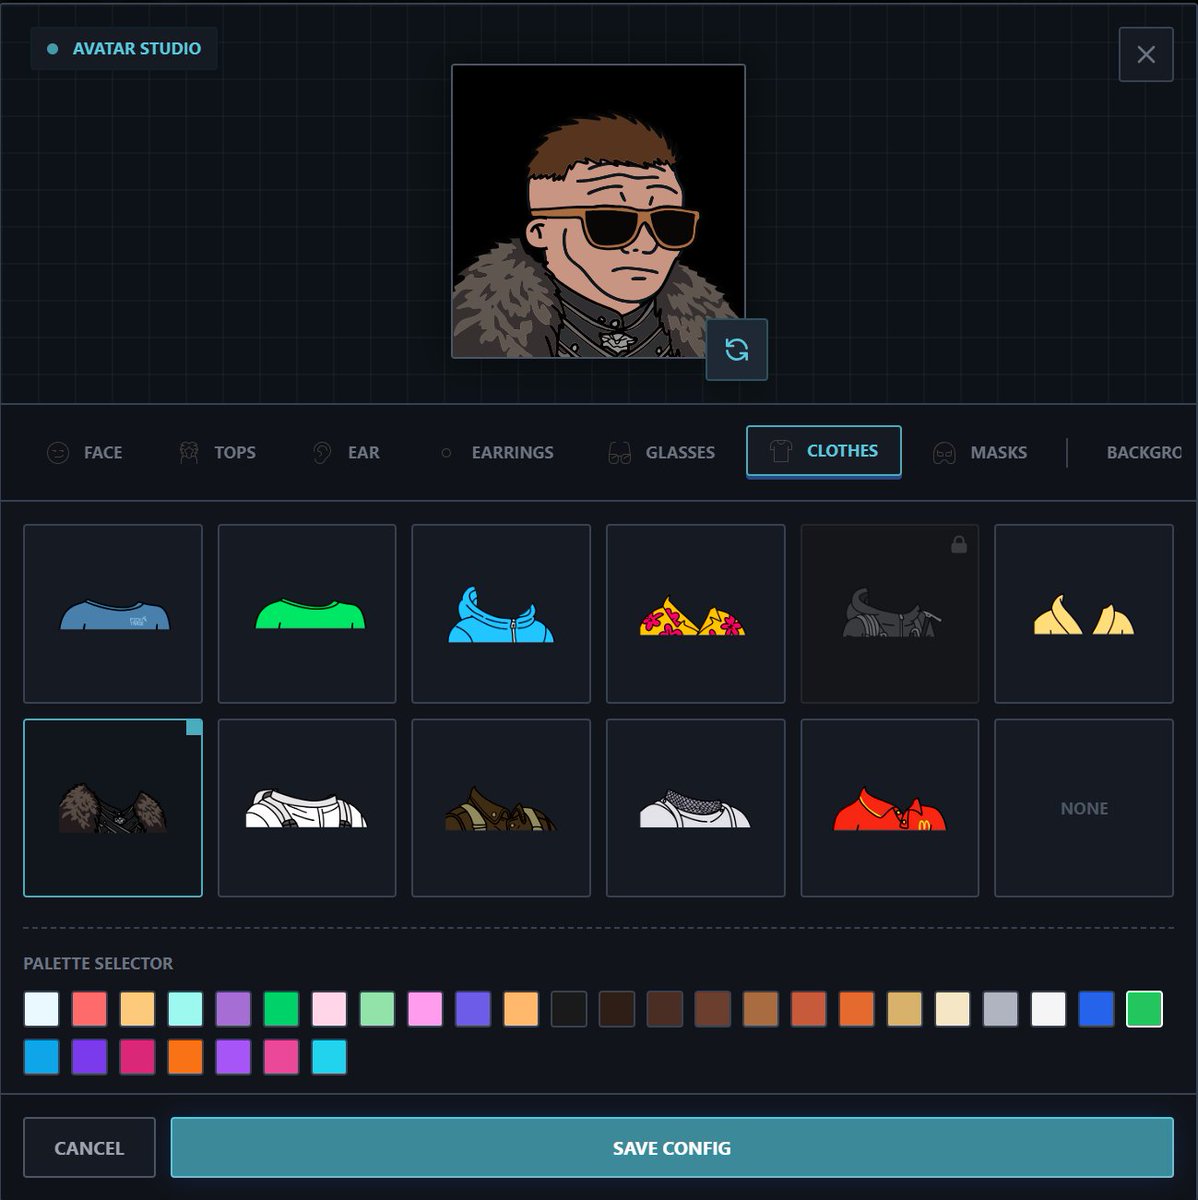Open the GLASSES tab
Image resolution: width=1198 pixels, height=1200 pixels.
tap(662, 452)
